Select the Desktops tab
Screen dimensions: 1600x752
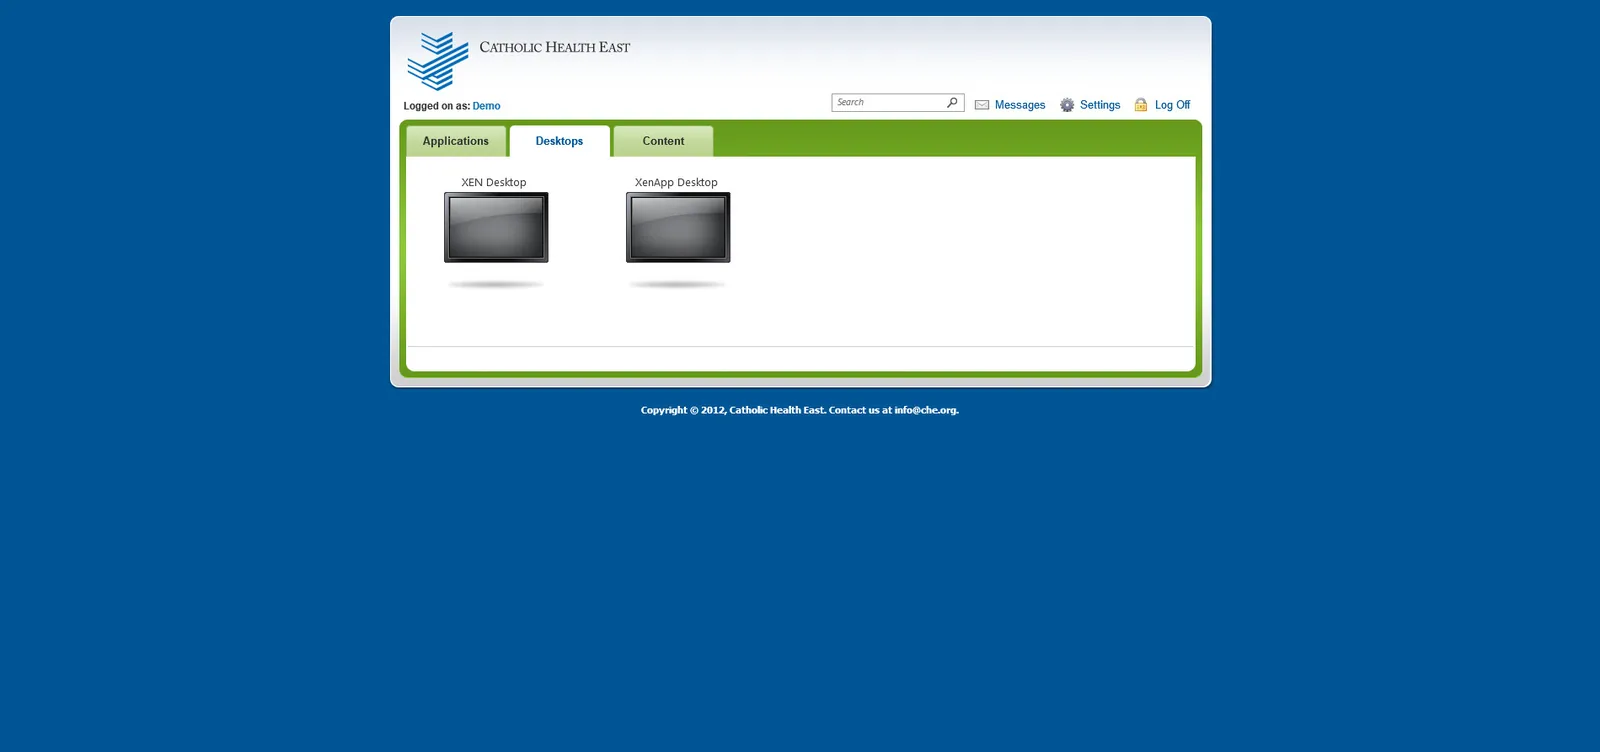[x=559, y=141]
